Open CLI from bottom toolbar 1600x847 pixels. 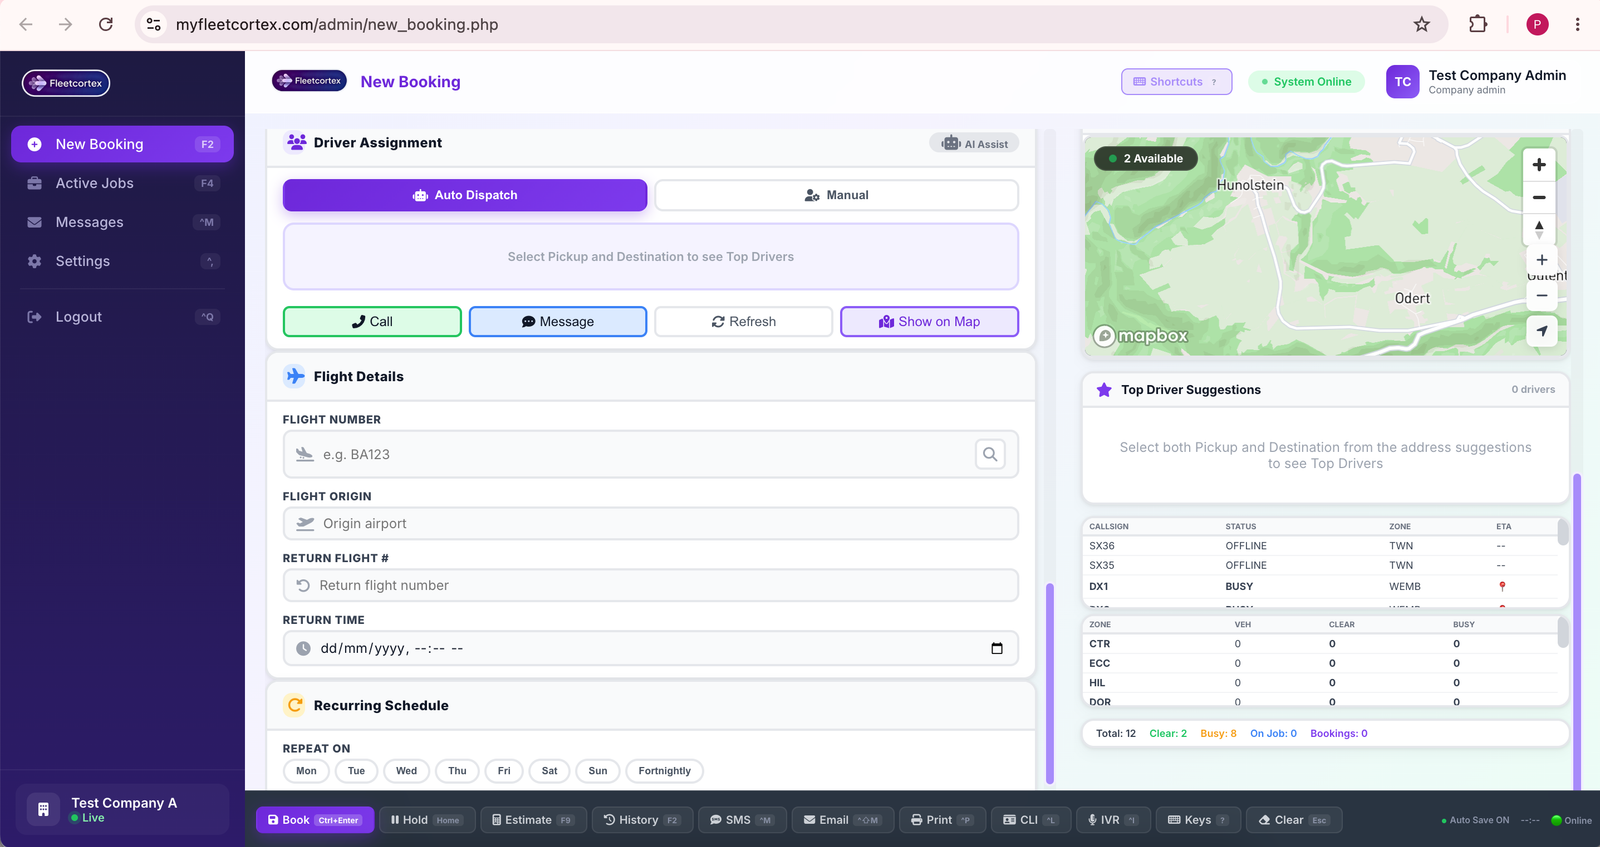pos(1031,820)
